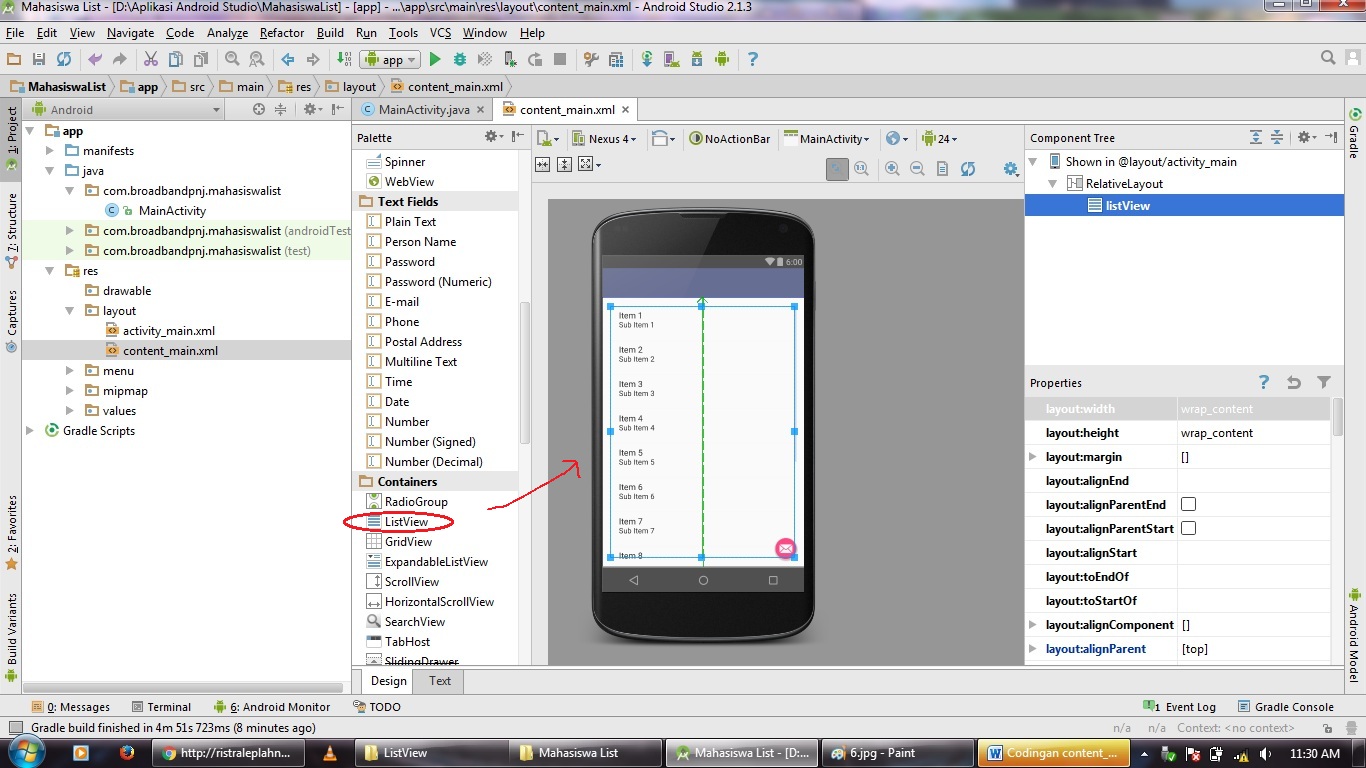The width and height of the screenshot is (1366, 768).
Task: Click the Find magnifier icon in main toolbar
Action: click(x=232, y=59)
